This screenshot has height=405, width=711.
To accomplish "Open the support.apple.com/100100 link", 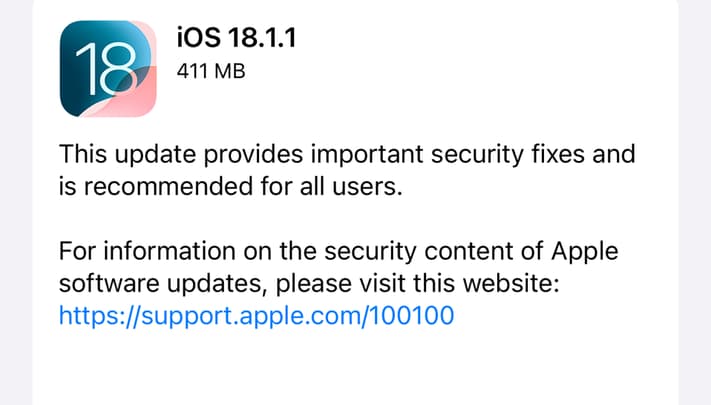I will point(257,316).
